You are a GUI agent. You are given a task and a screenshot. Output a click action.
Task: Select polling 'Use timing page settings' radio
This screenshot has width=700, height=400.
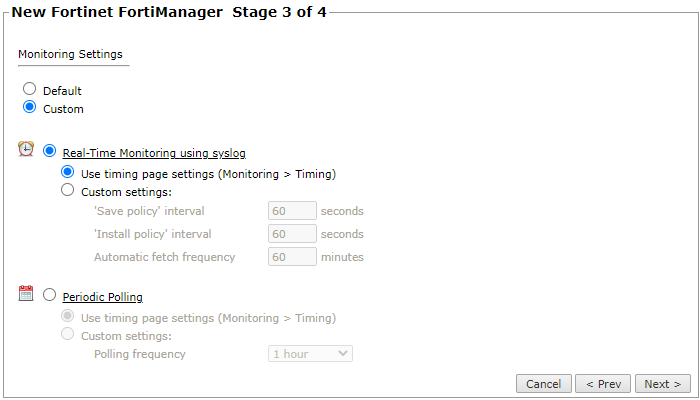tap(68, 316)
